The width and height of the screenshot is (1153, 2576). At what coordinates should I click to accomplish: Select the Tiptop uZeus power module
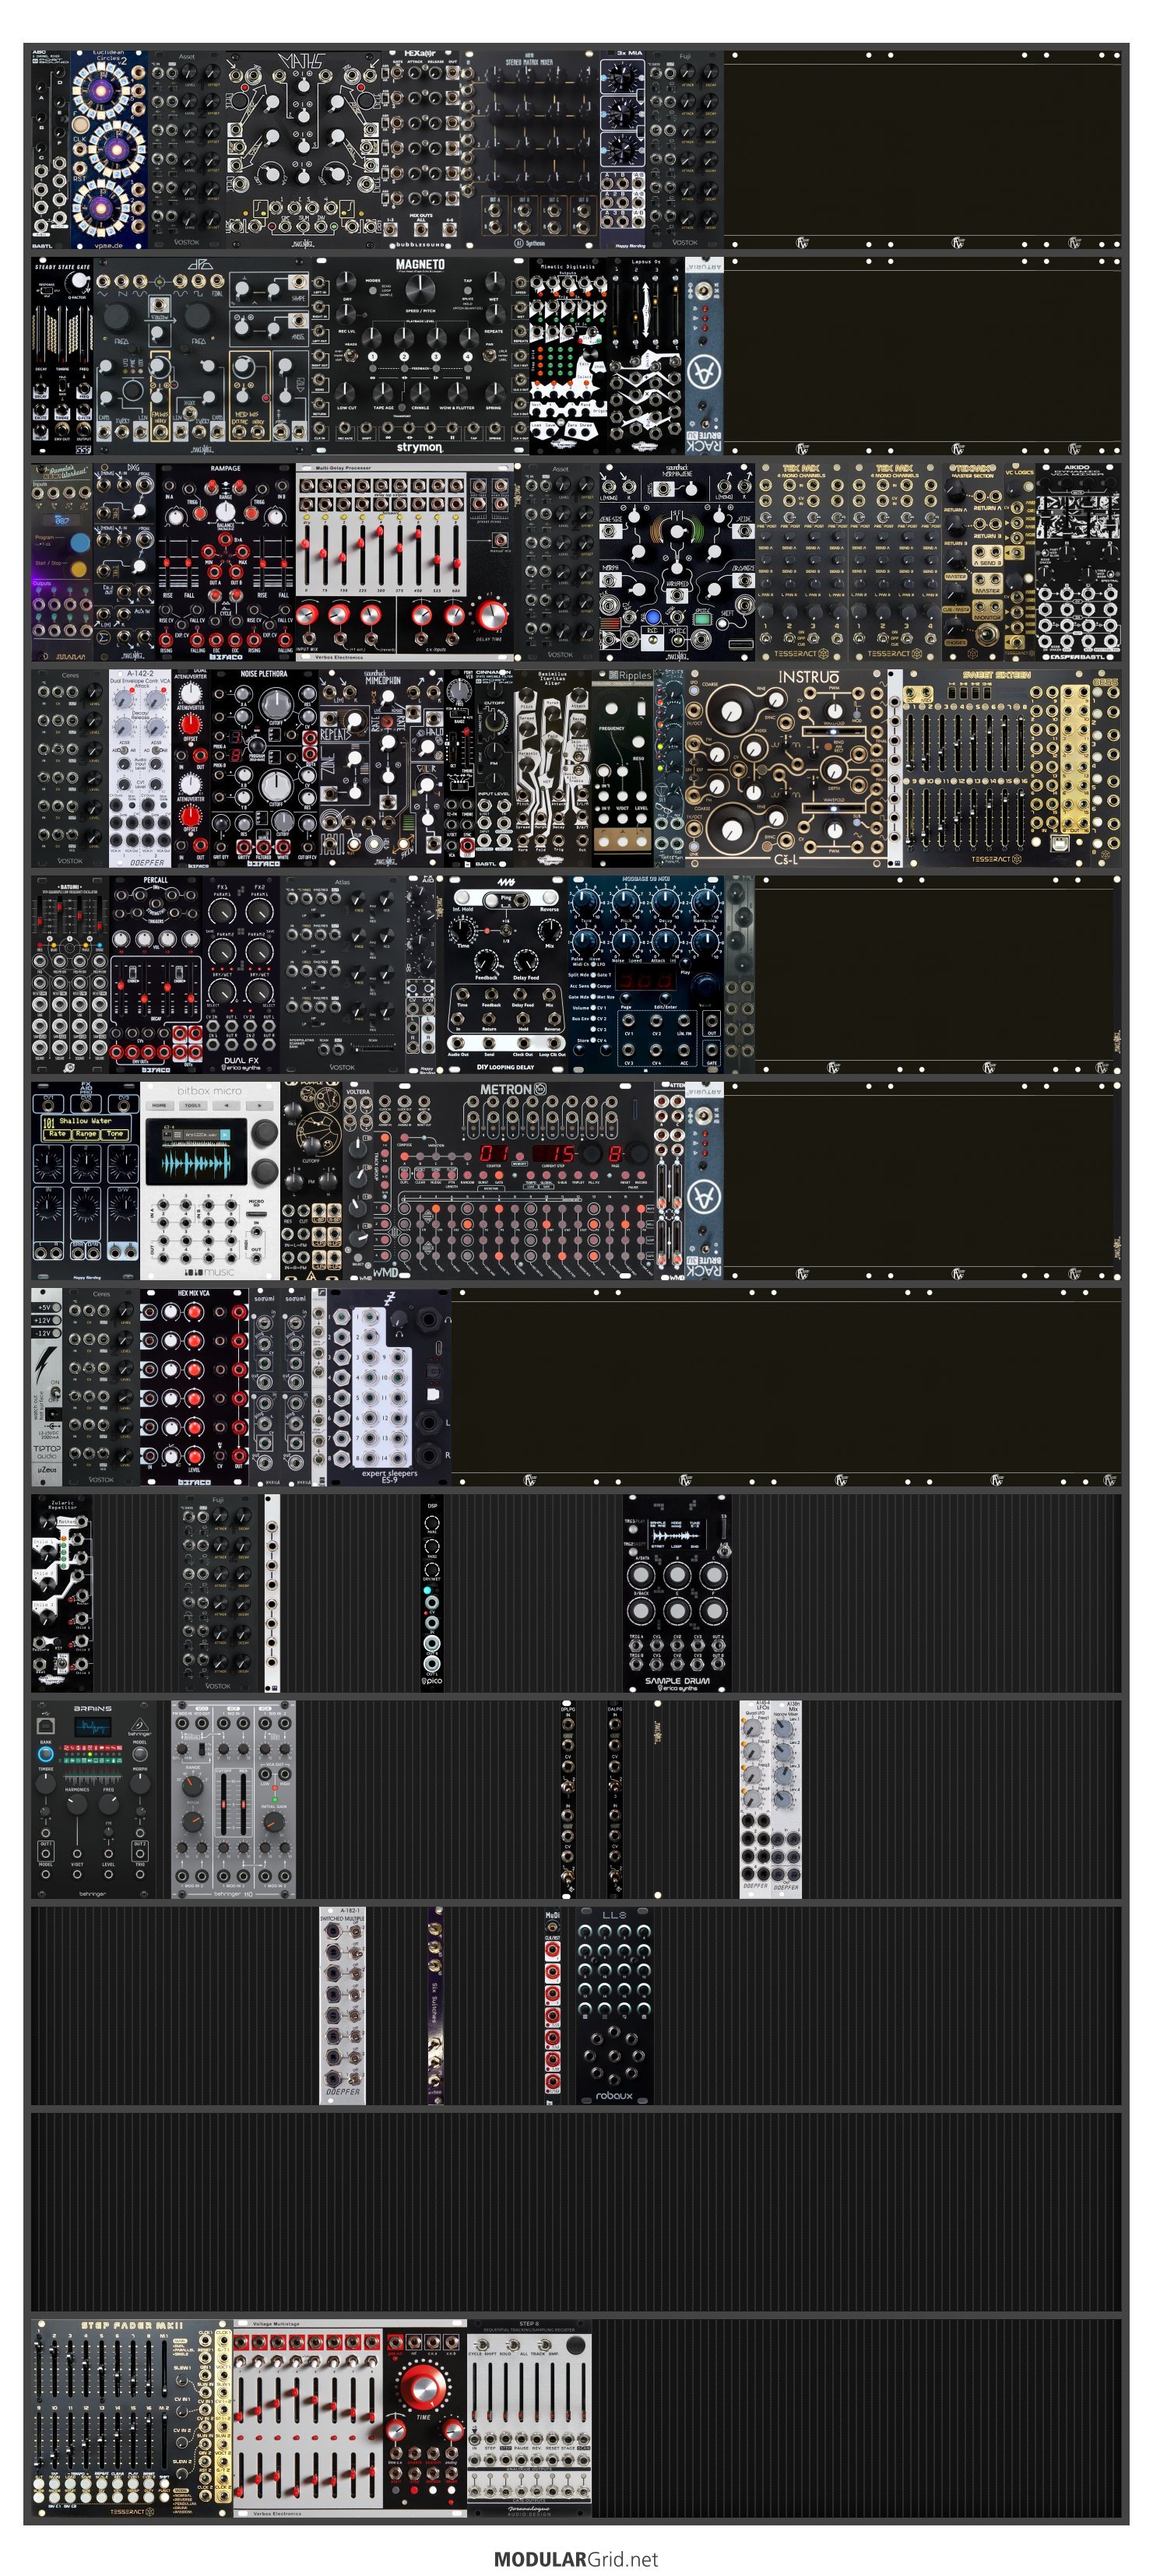(x=46, y=1387)
